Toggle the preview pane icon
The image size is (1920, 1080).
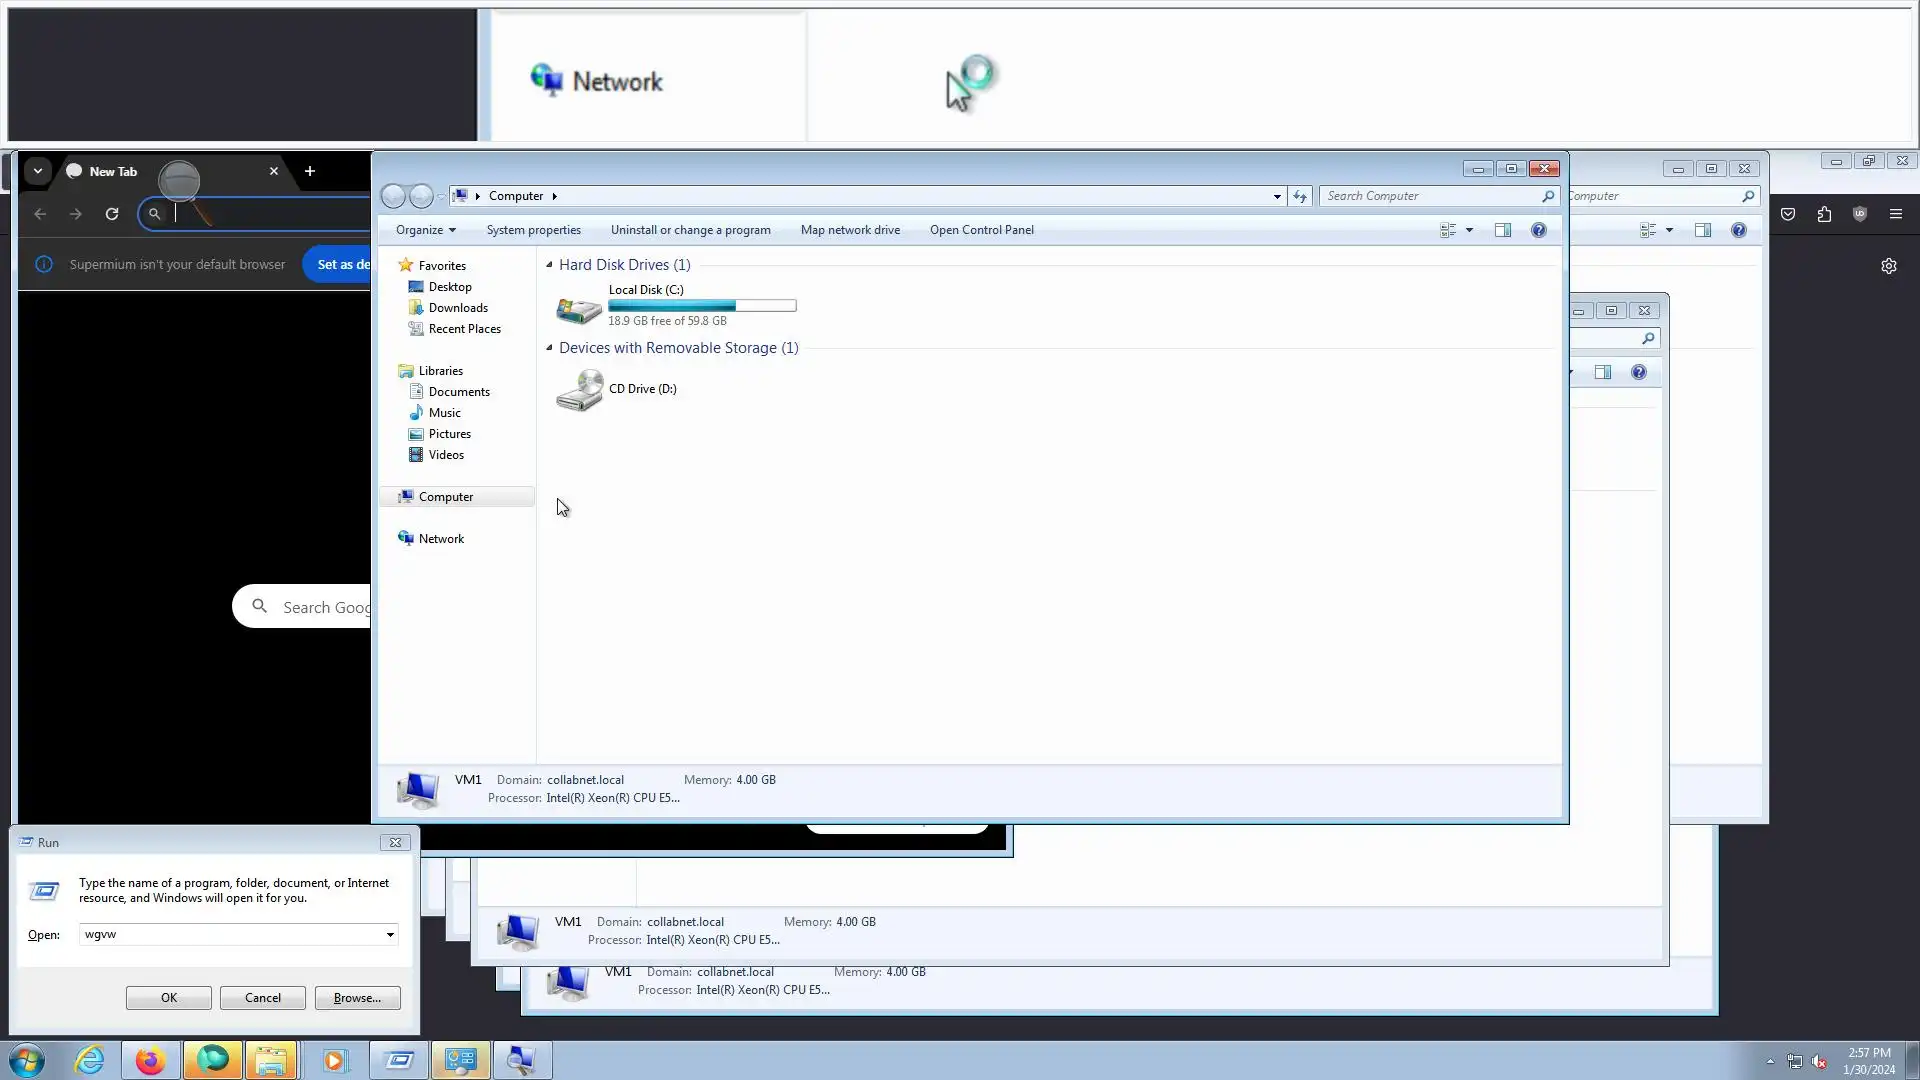pyautogui.click(x=1502, y=230)
